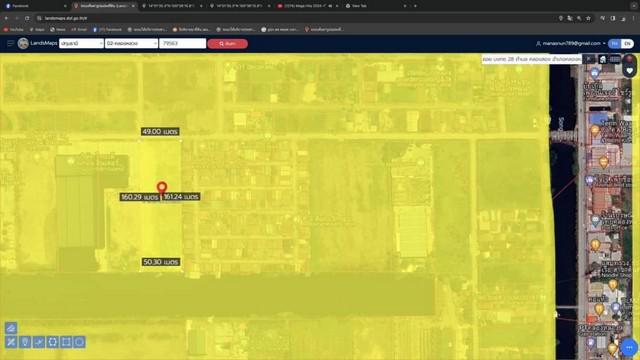Open the News bookmark

pos(58,29)
